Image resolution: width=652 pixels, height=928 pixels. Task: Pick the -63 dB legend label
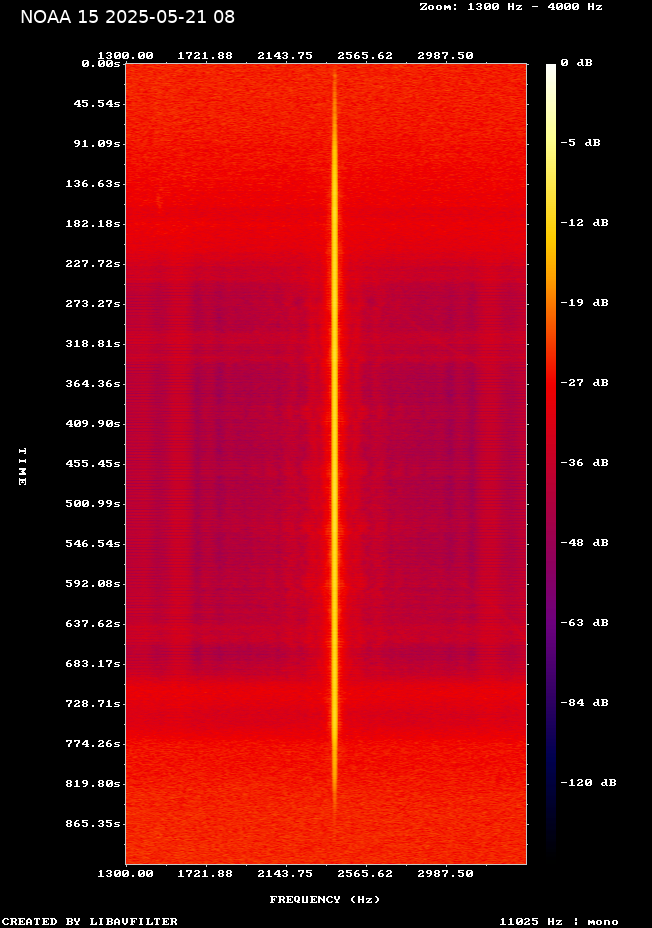tap(585, 622)
